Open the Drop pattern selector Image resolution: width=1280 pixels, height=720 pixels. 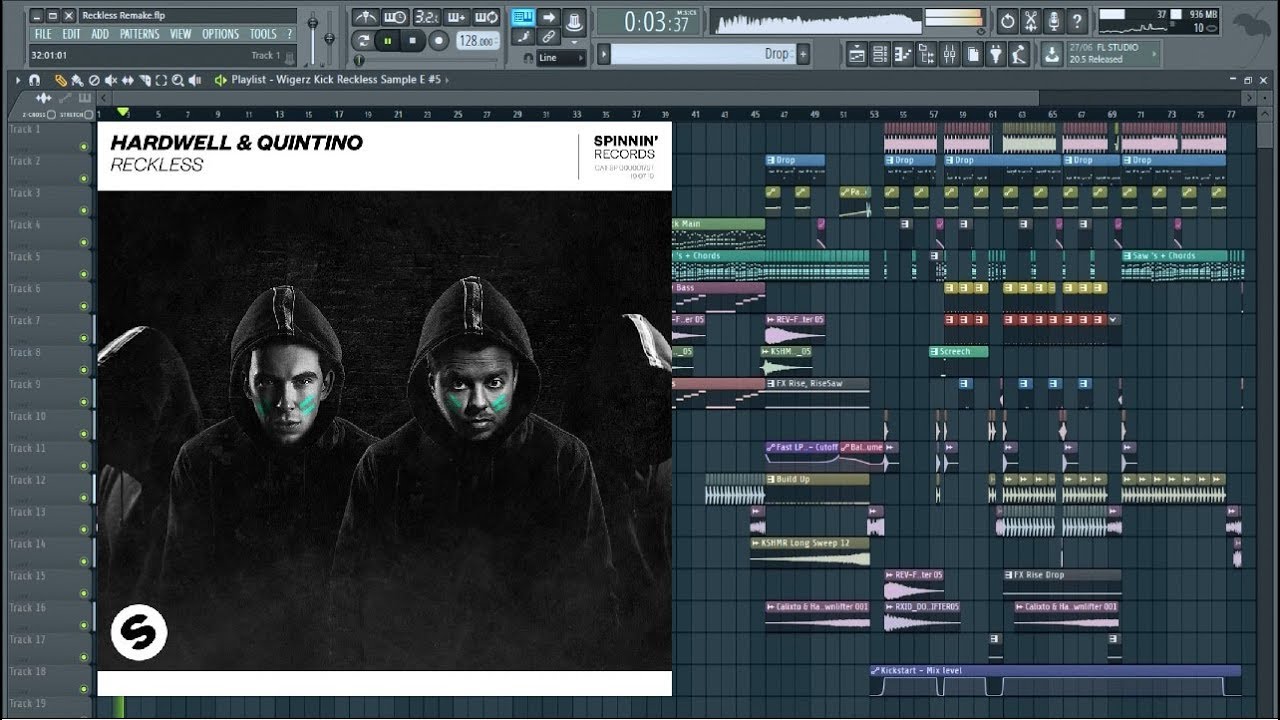click(704, 54)
